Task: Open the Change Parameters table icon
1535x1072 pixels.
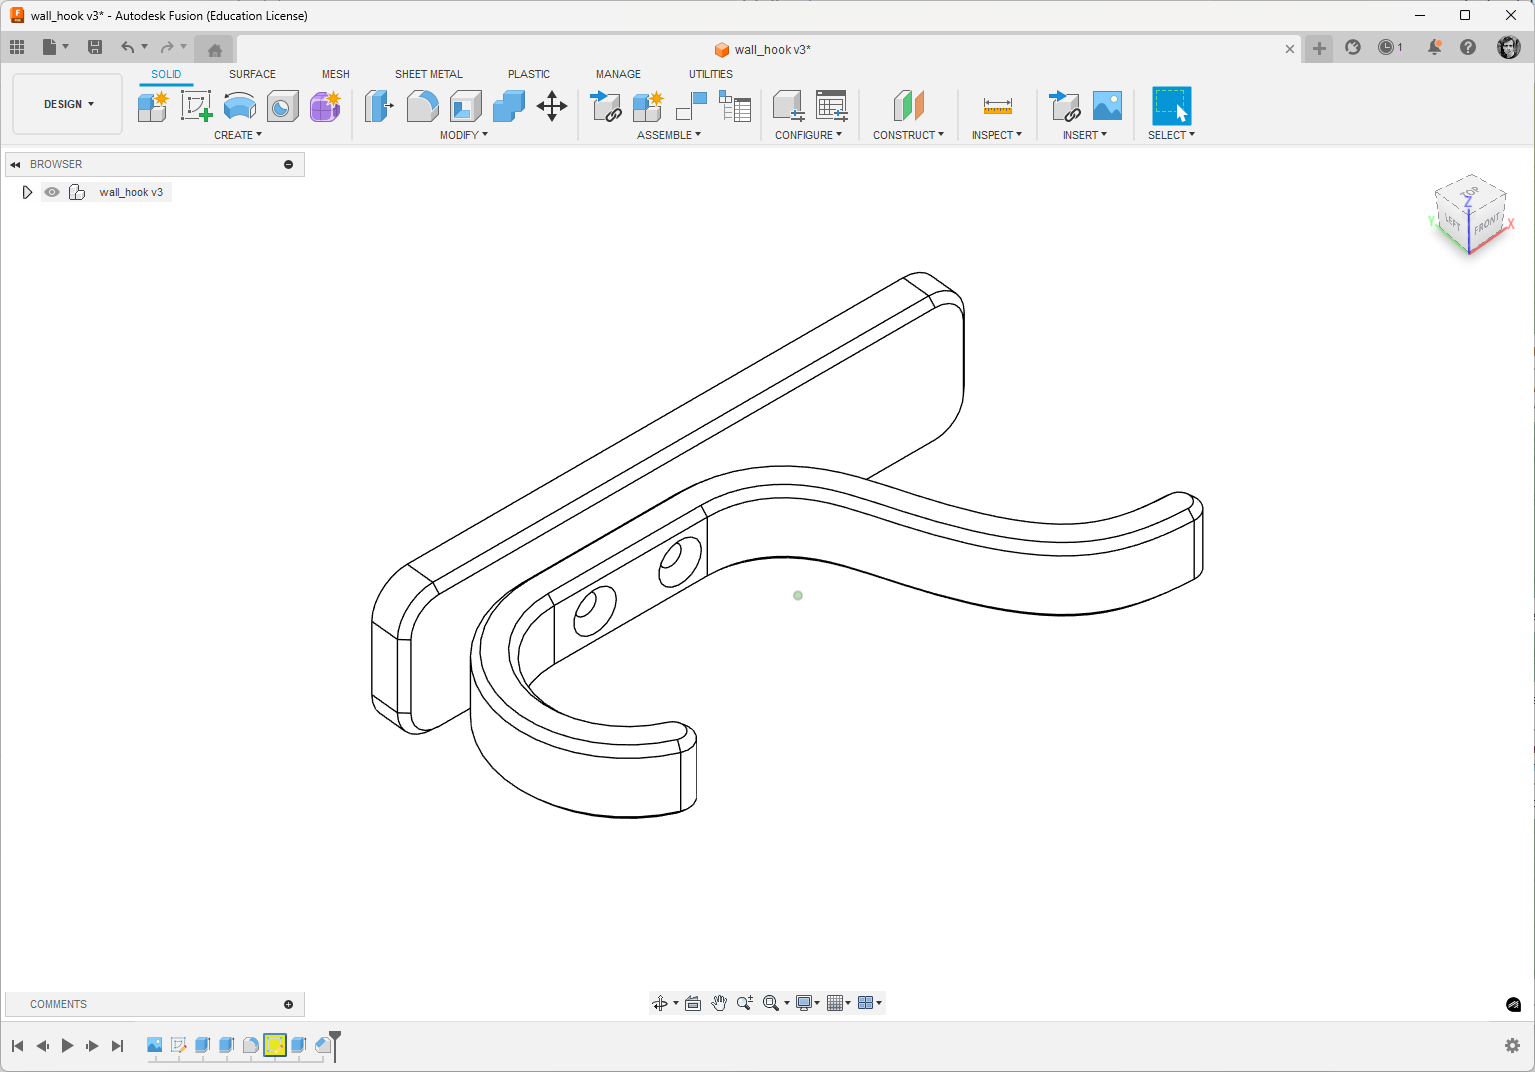Action: point(831,106)
